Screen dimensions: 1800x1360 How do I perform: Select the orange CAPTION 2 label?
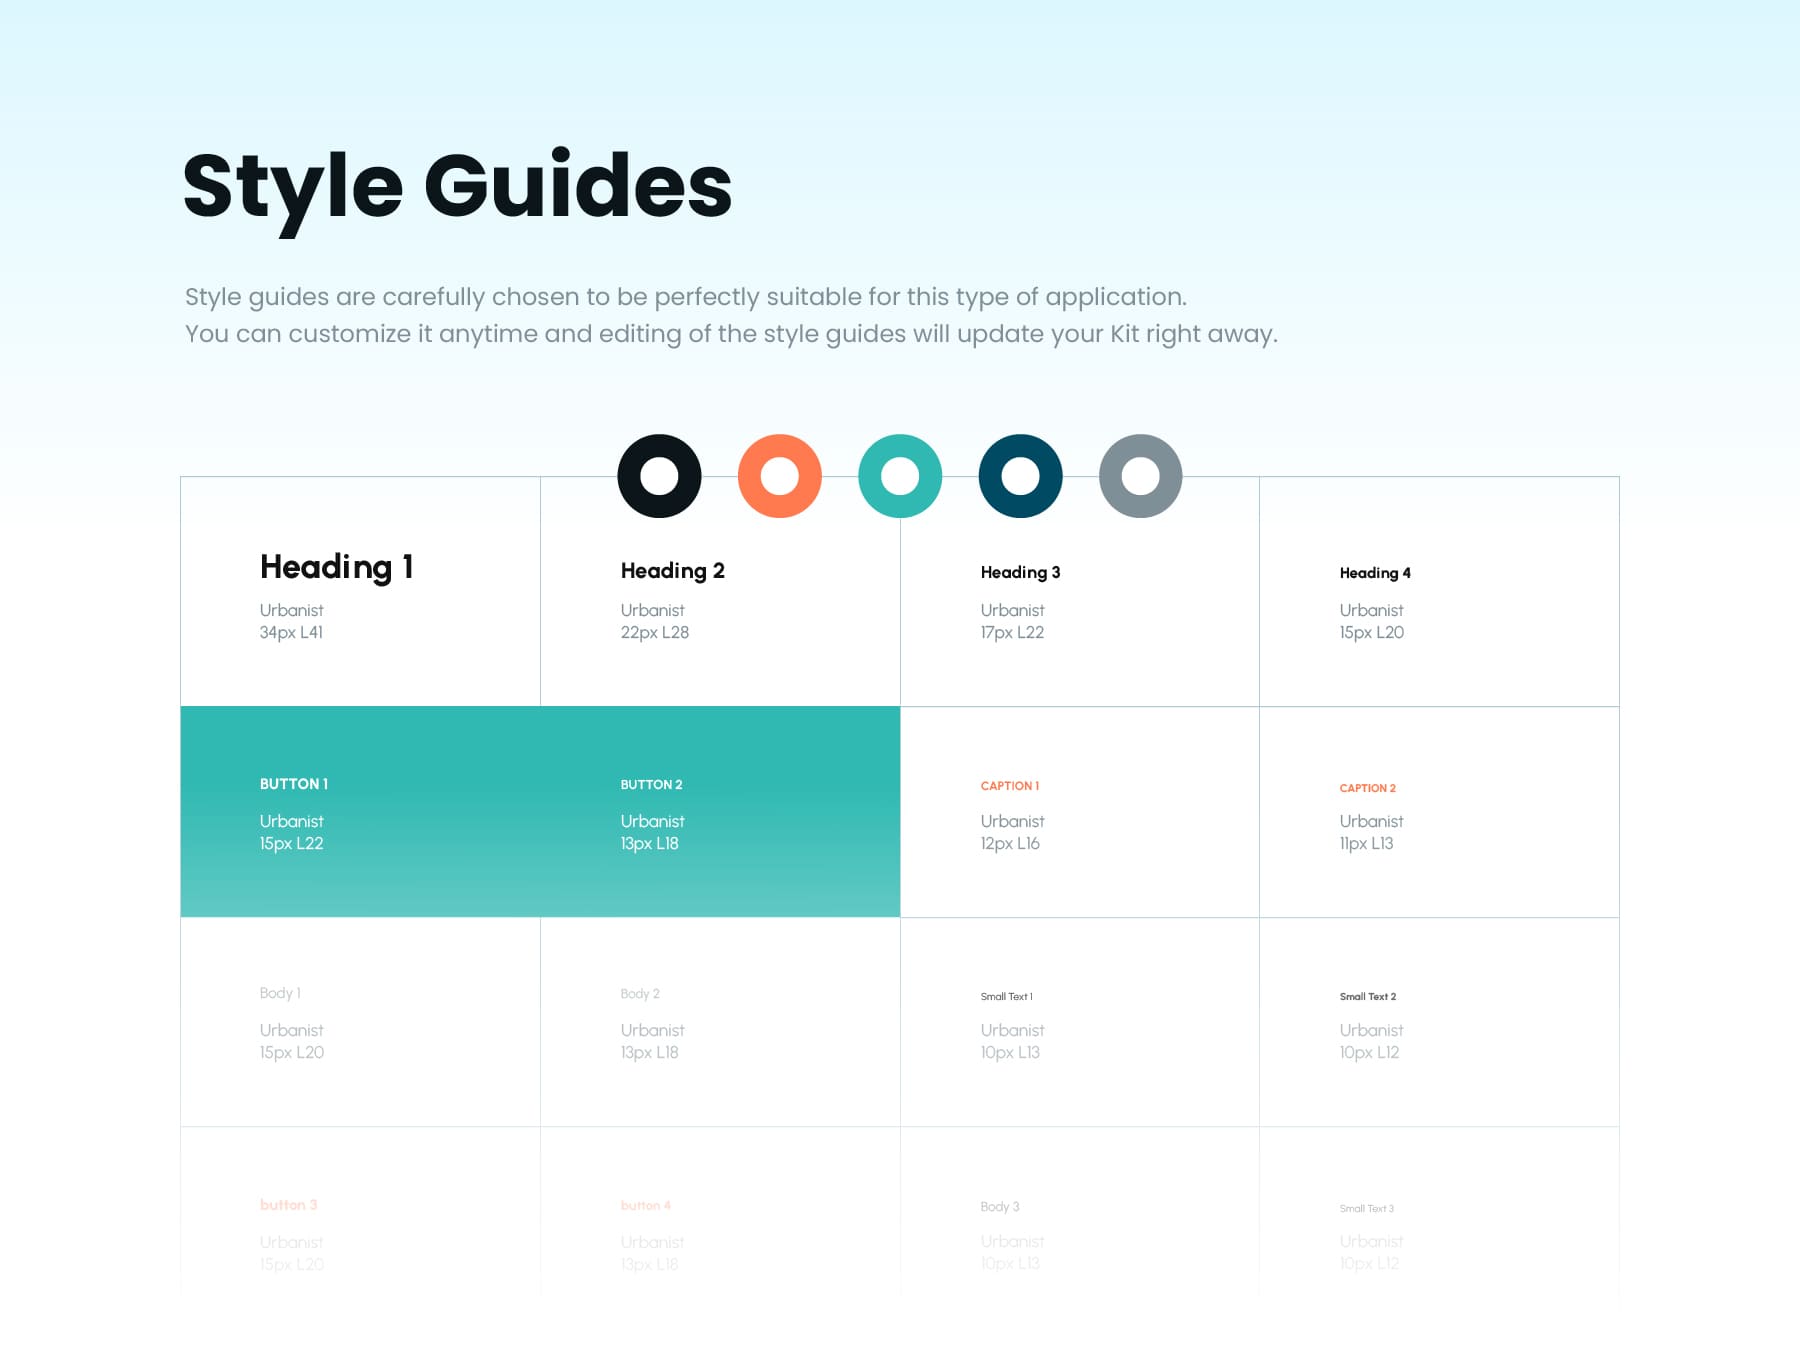coord(1367,788)
